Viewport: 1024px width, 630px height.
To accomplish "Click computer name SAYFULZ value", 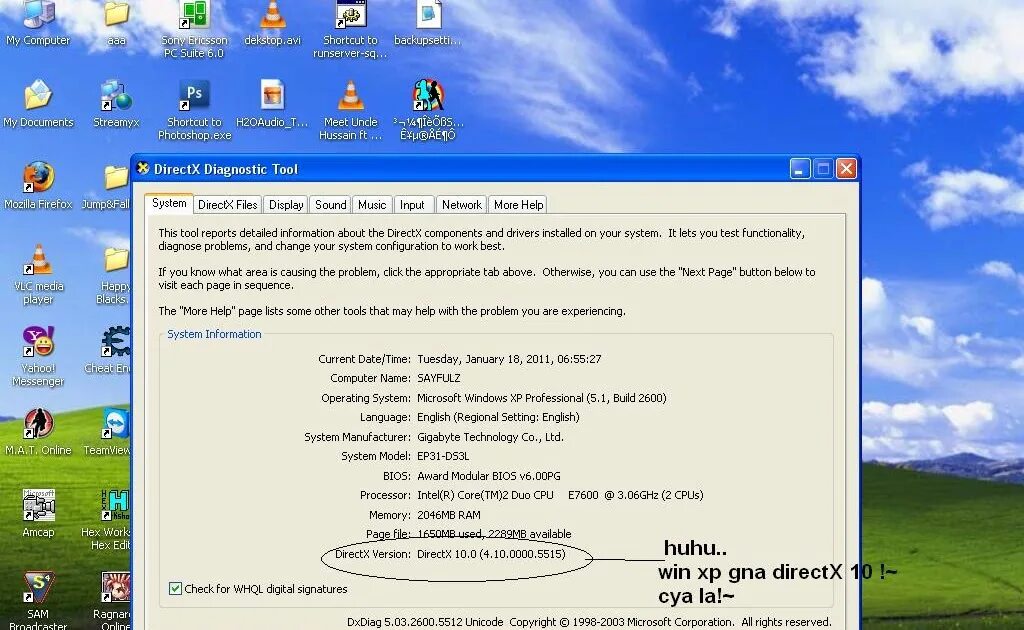I will (x=439, y=378).
